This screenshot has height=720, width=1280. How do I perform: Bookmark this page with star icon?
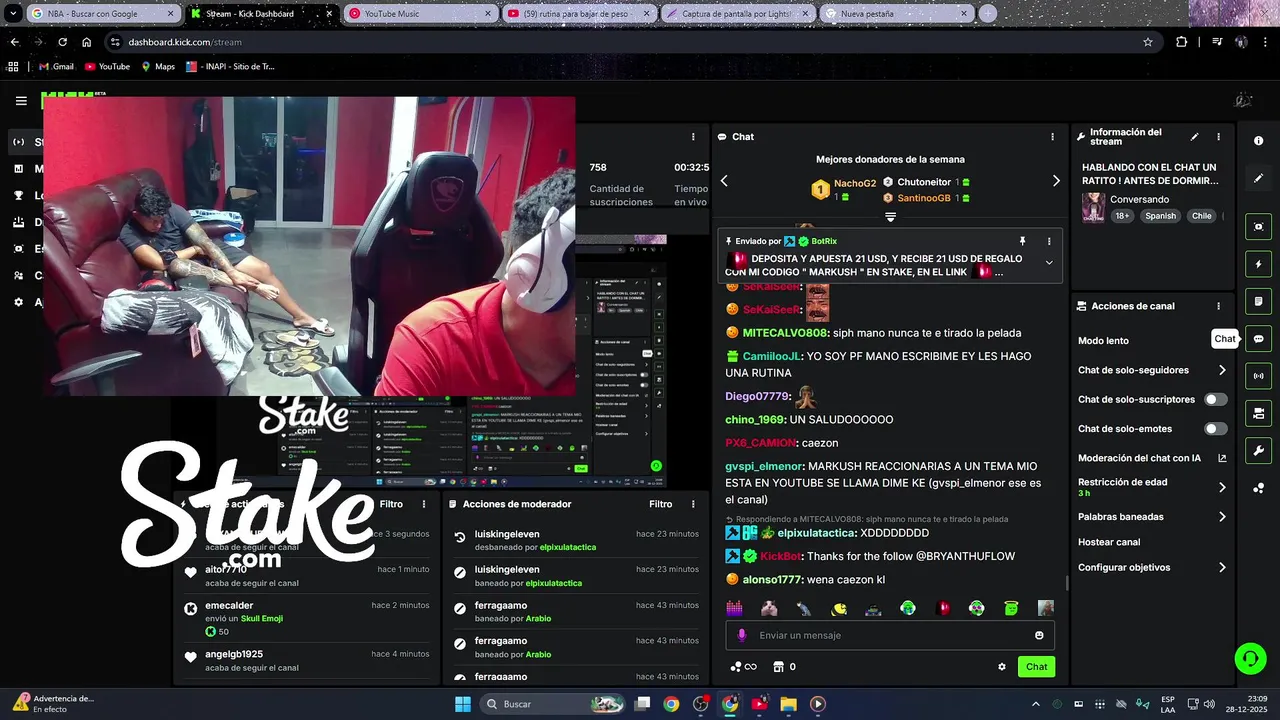tap(1148, 42)
